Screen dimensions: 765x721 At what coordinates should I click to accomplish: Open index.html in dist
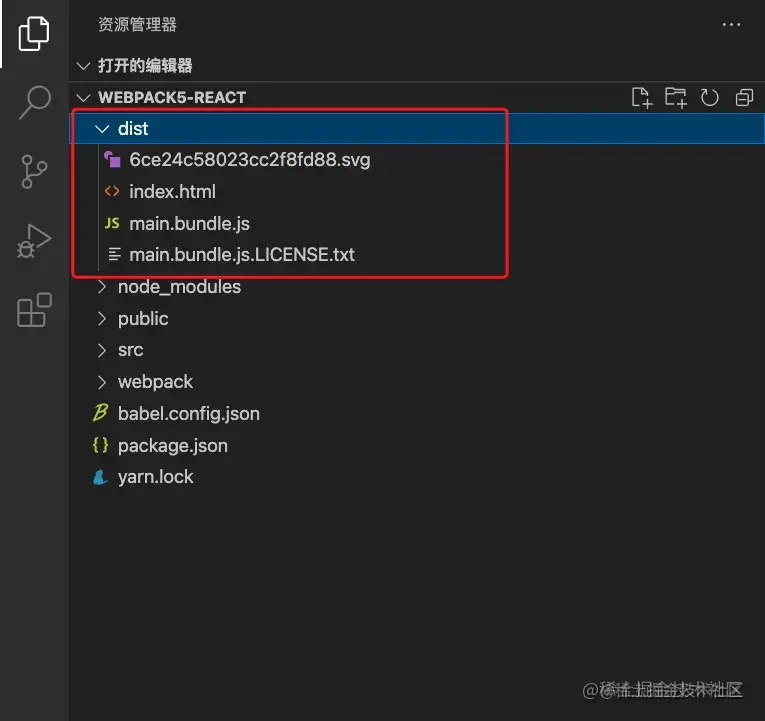point(172,191)
